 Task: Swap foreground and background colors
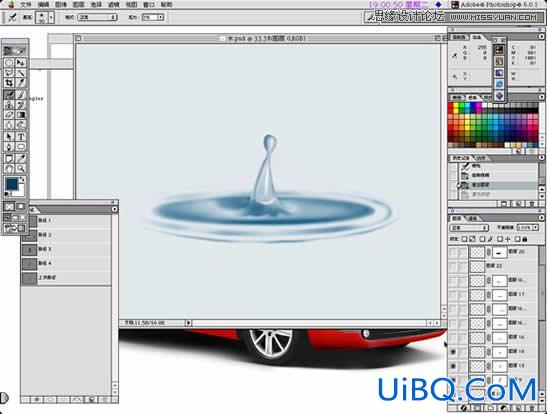click(23, 179)
